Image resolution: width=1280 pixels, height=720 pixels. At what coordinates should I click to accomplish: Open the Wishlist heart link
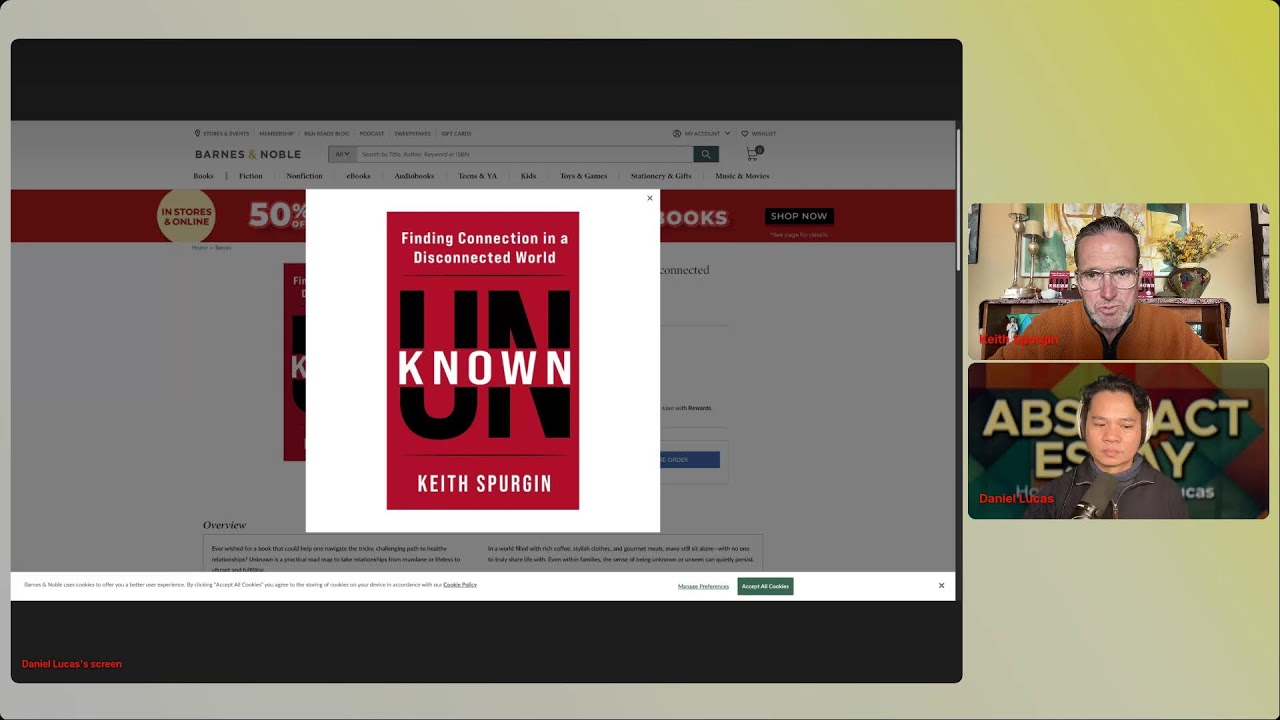pyautogui.click(x=758, y=133)
